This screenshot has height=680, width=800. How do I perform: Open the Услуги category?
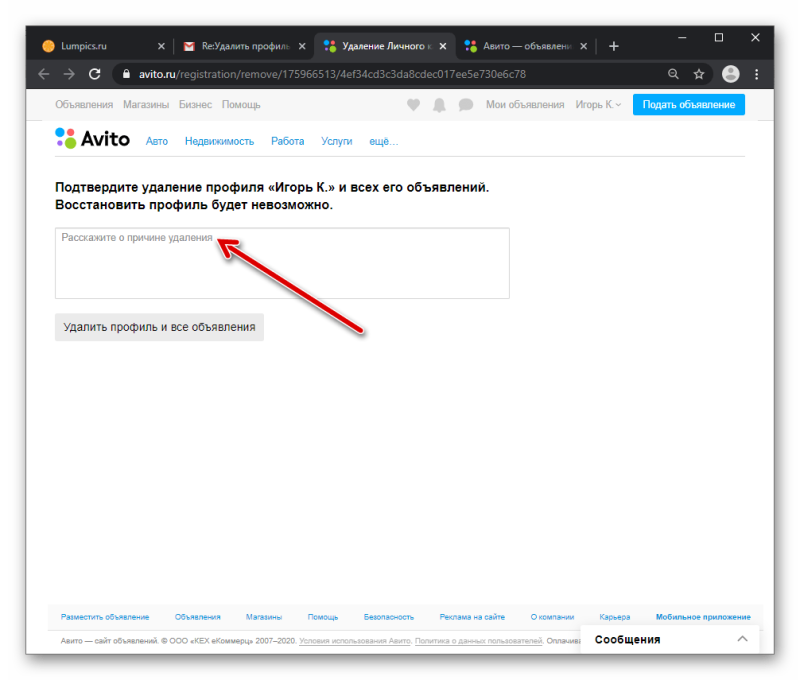click(x=336, y=141)
